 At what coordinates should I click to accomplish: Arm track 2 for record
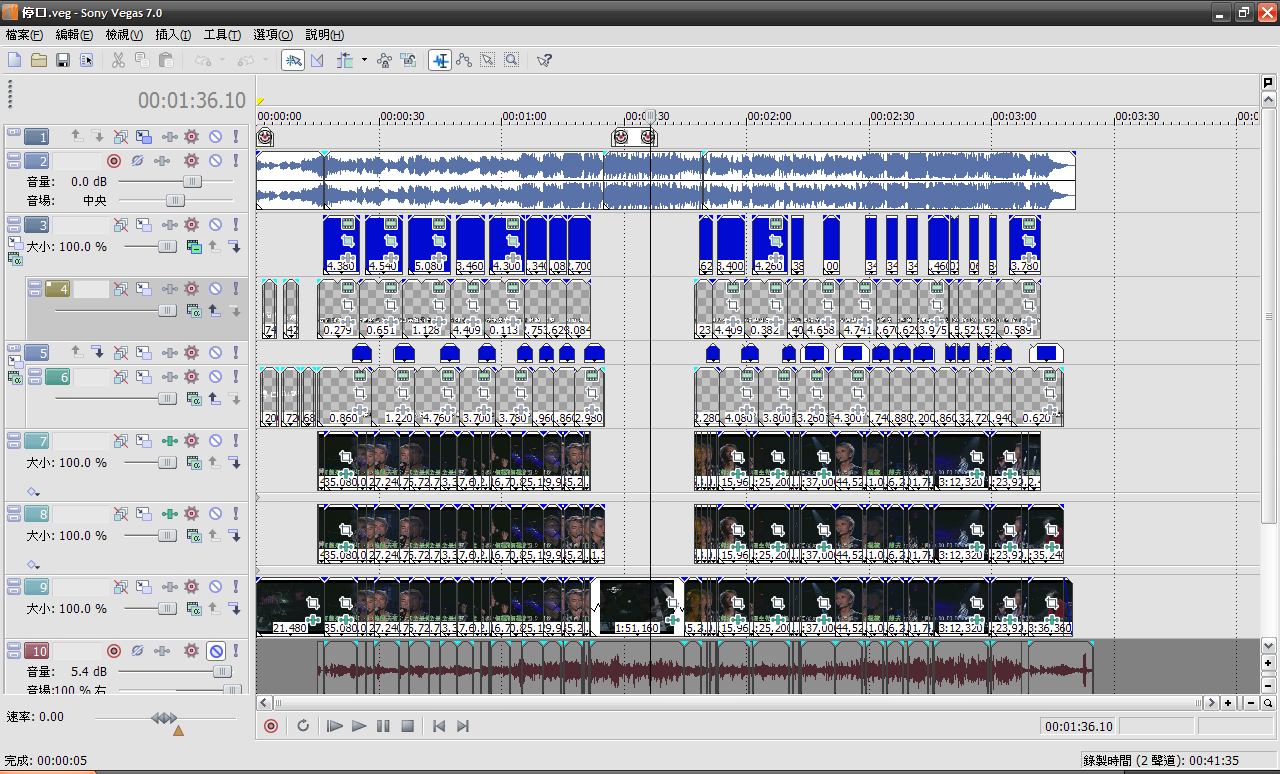click(x=114, y=161)
